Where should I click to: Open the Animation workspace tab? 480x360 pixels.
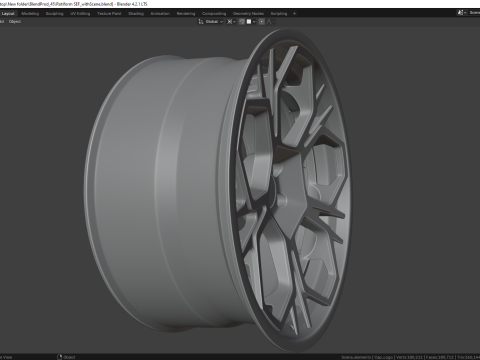click(x=160, y=14)
